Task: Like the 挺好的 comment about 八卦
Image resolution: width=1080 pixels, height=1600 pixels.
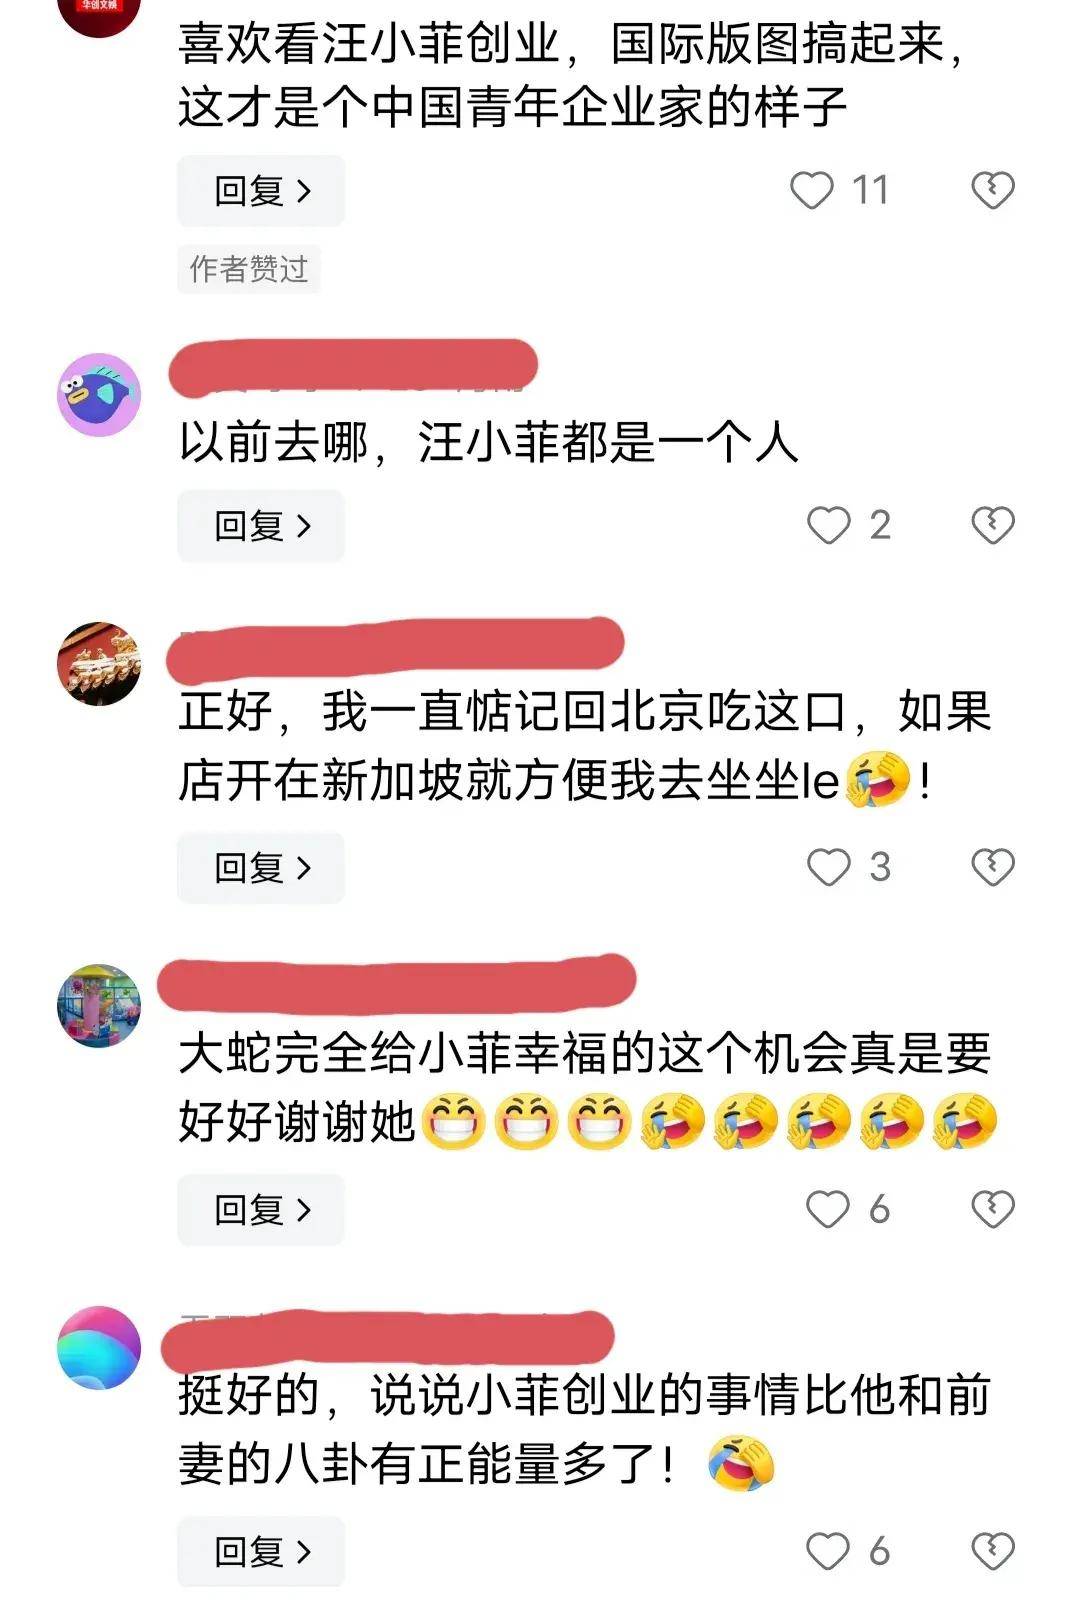Action: click(828, 1551)
